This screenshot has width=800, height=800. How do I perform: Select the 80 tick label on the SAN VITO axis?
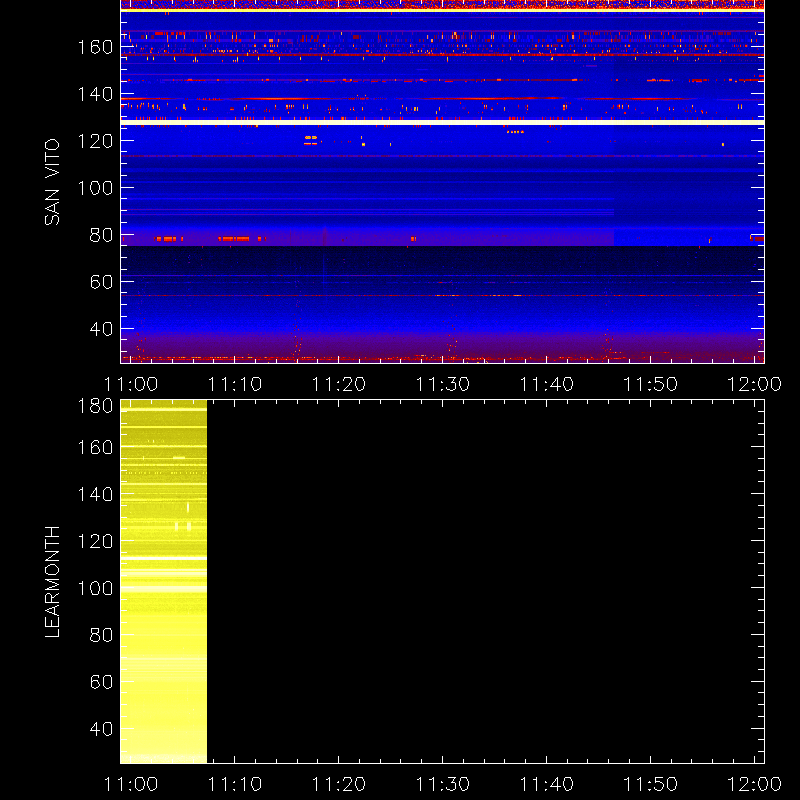(x=101, y=235)
